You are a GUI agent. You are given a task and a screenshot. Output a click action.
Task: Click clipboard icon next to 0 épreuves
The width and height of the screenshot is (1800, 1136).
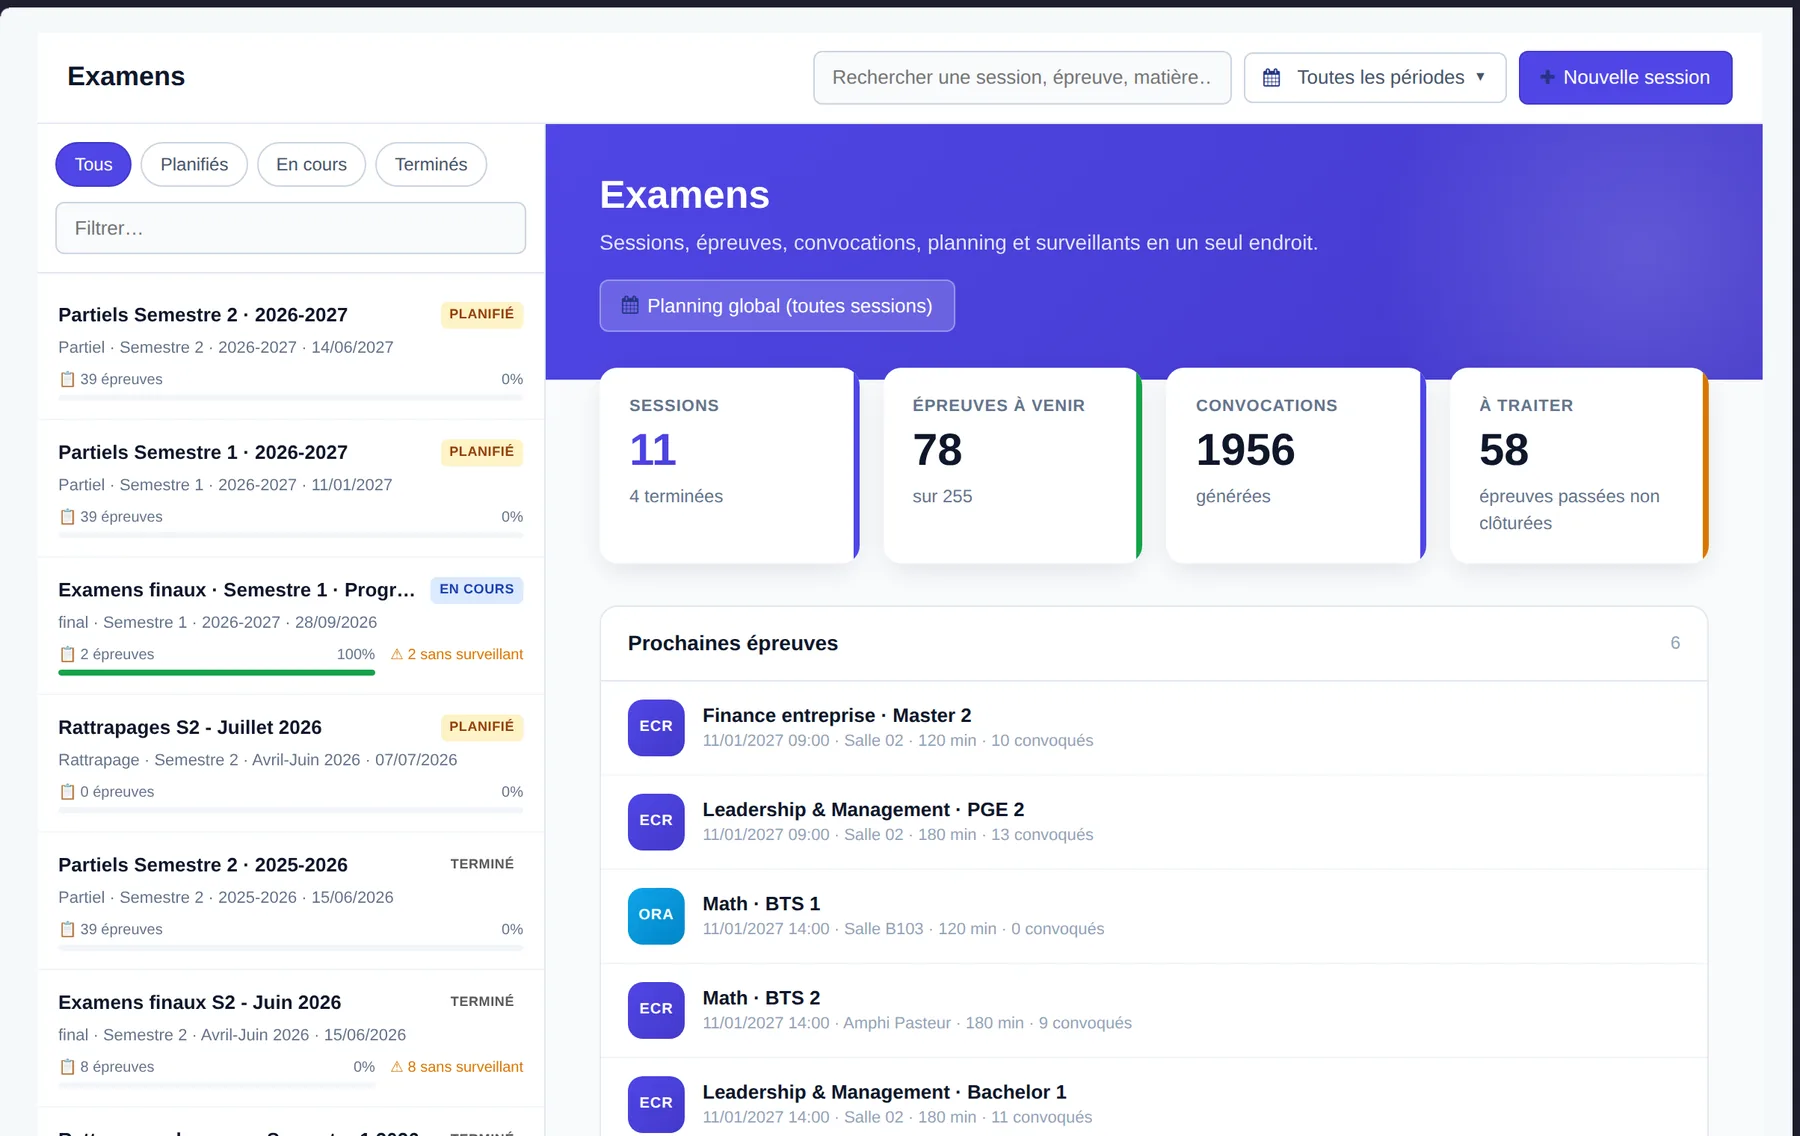[x=67, y=791]
